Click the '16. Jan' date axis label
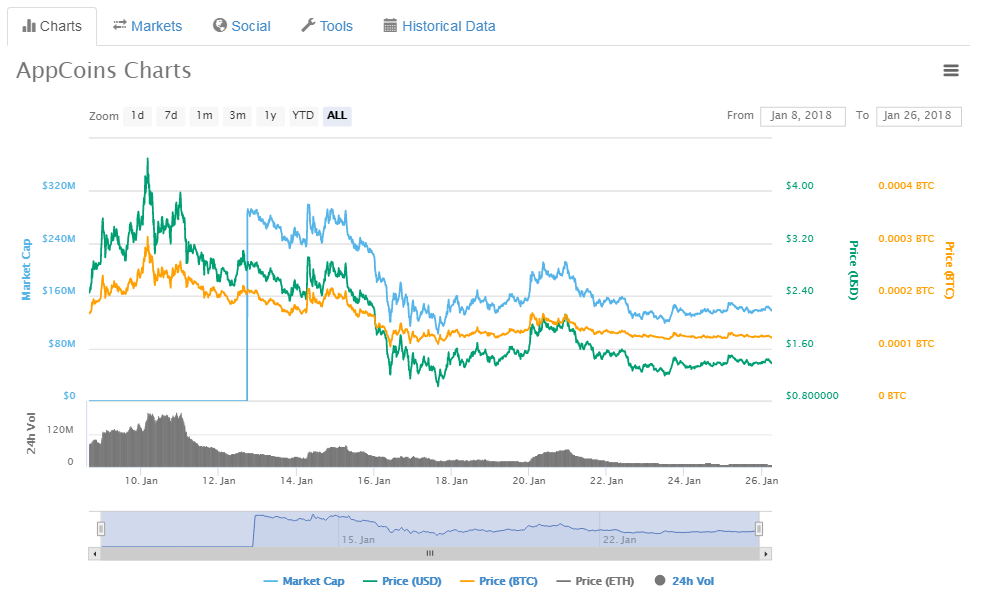982x599 pixels. (x=374, y=481)
